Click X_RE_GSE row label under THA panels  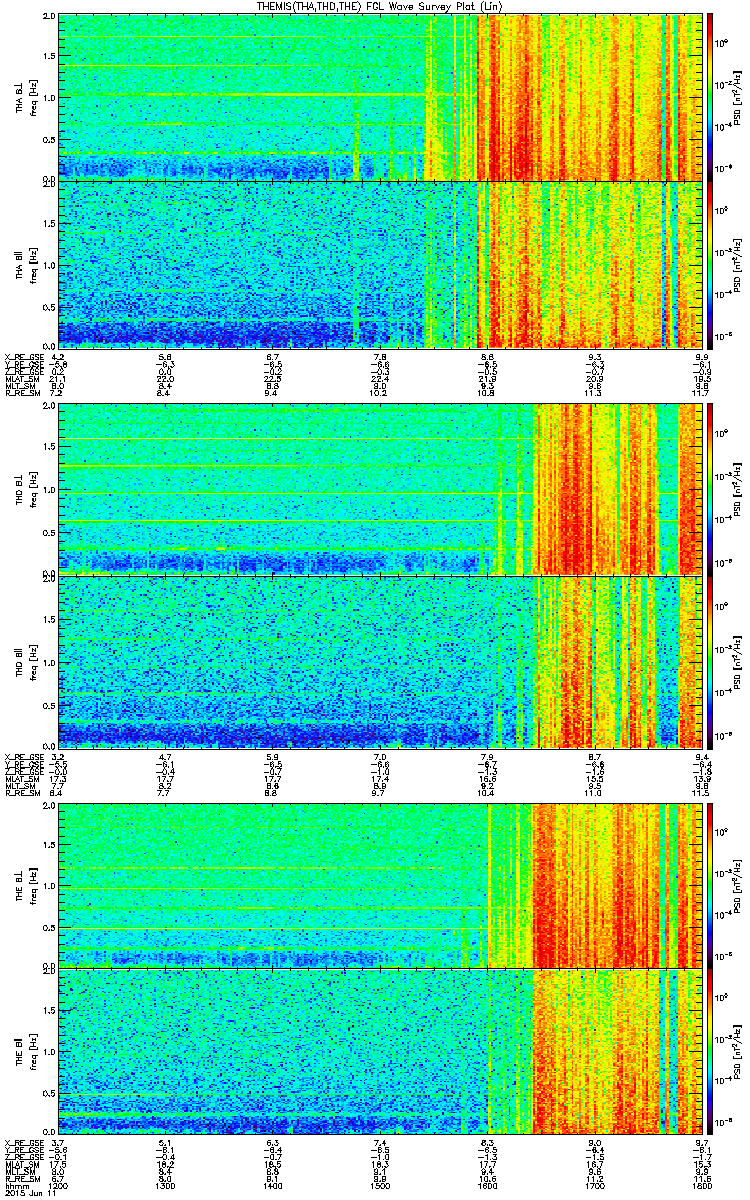click(23, 356)
